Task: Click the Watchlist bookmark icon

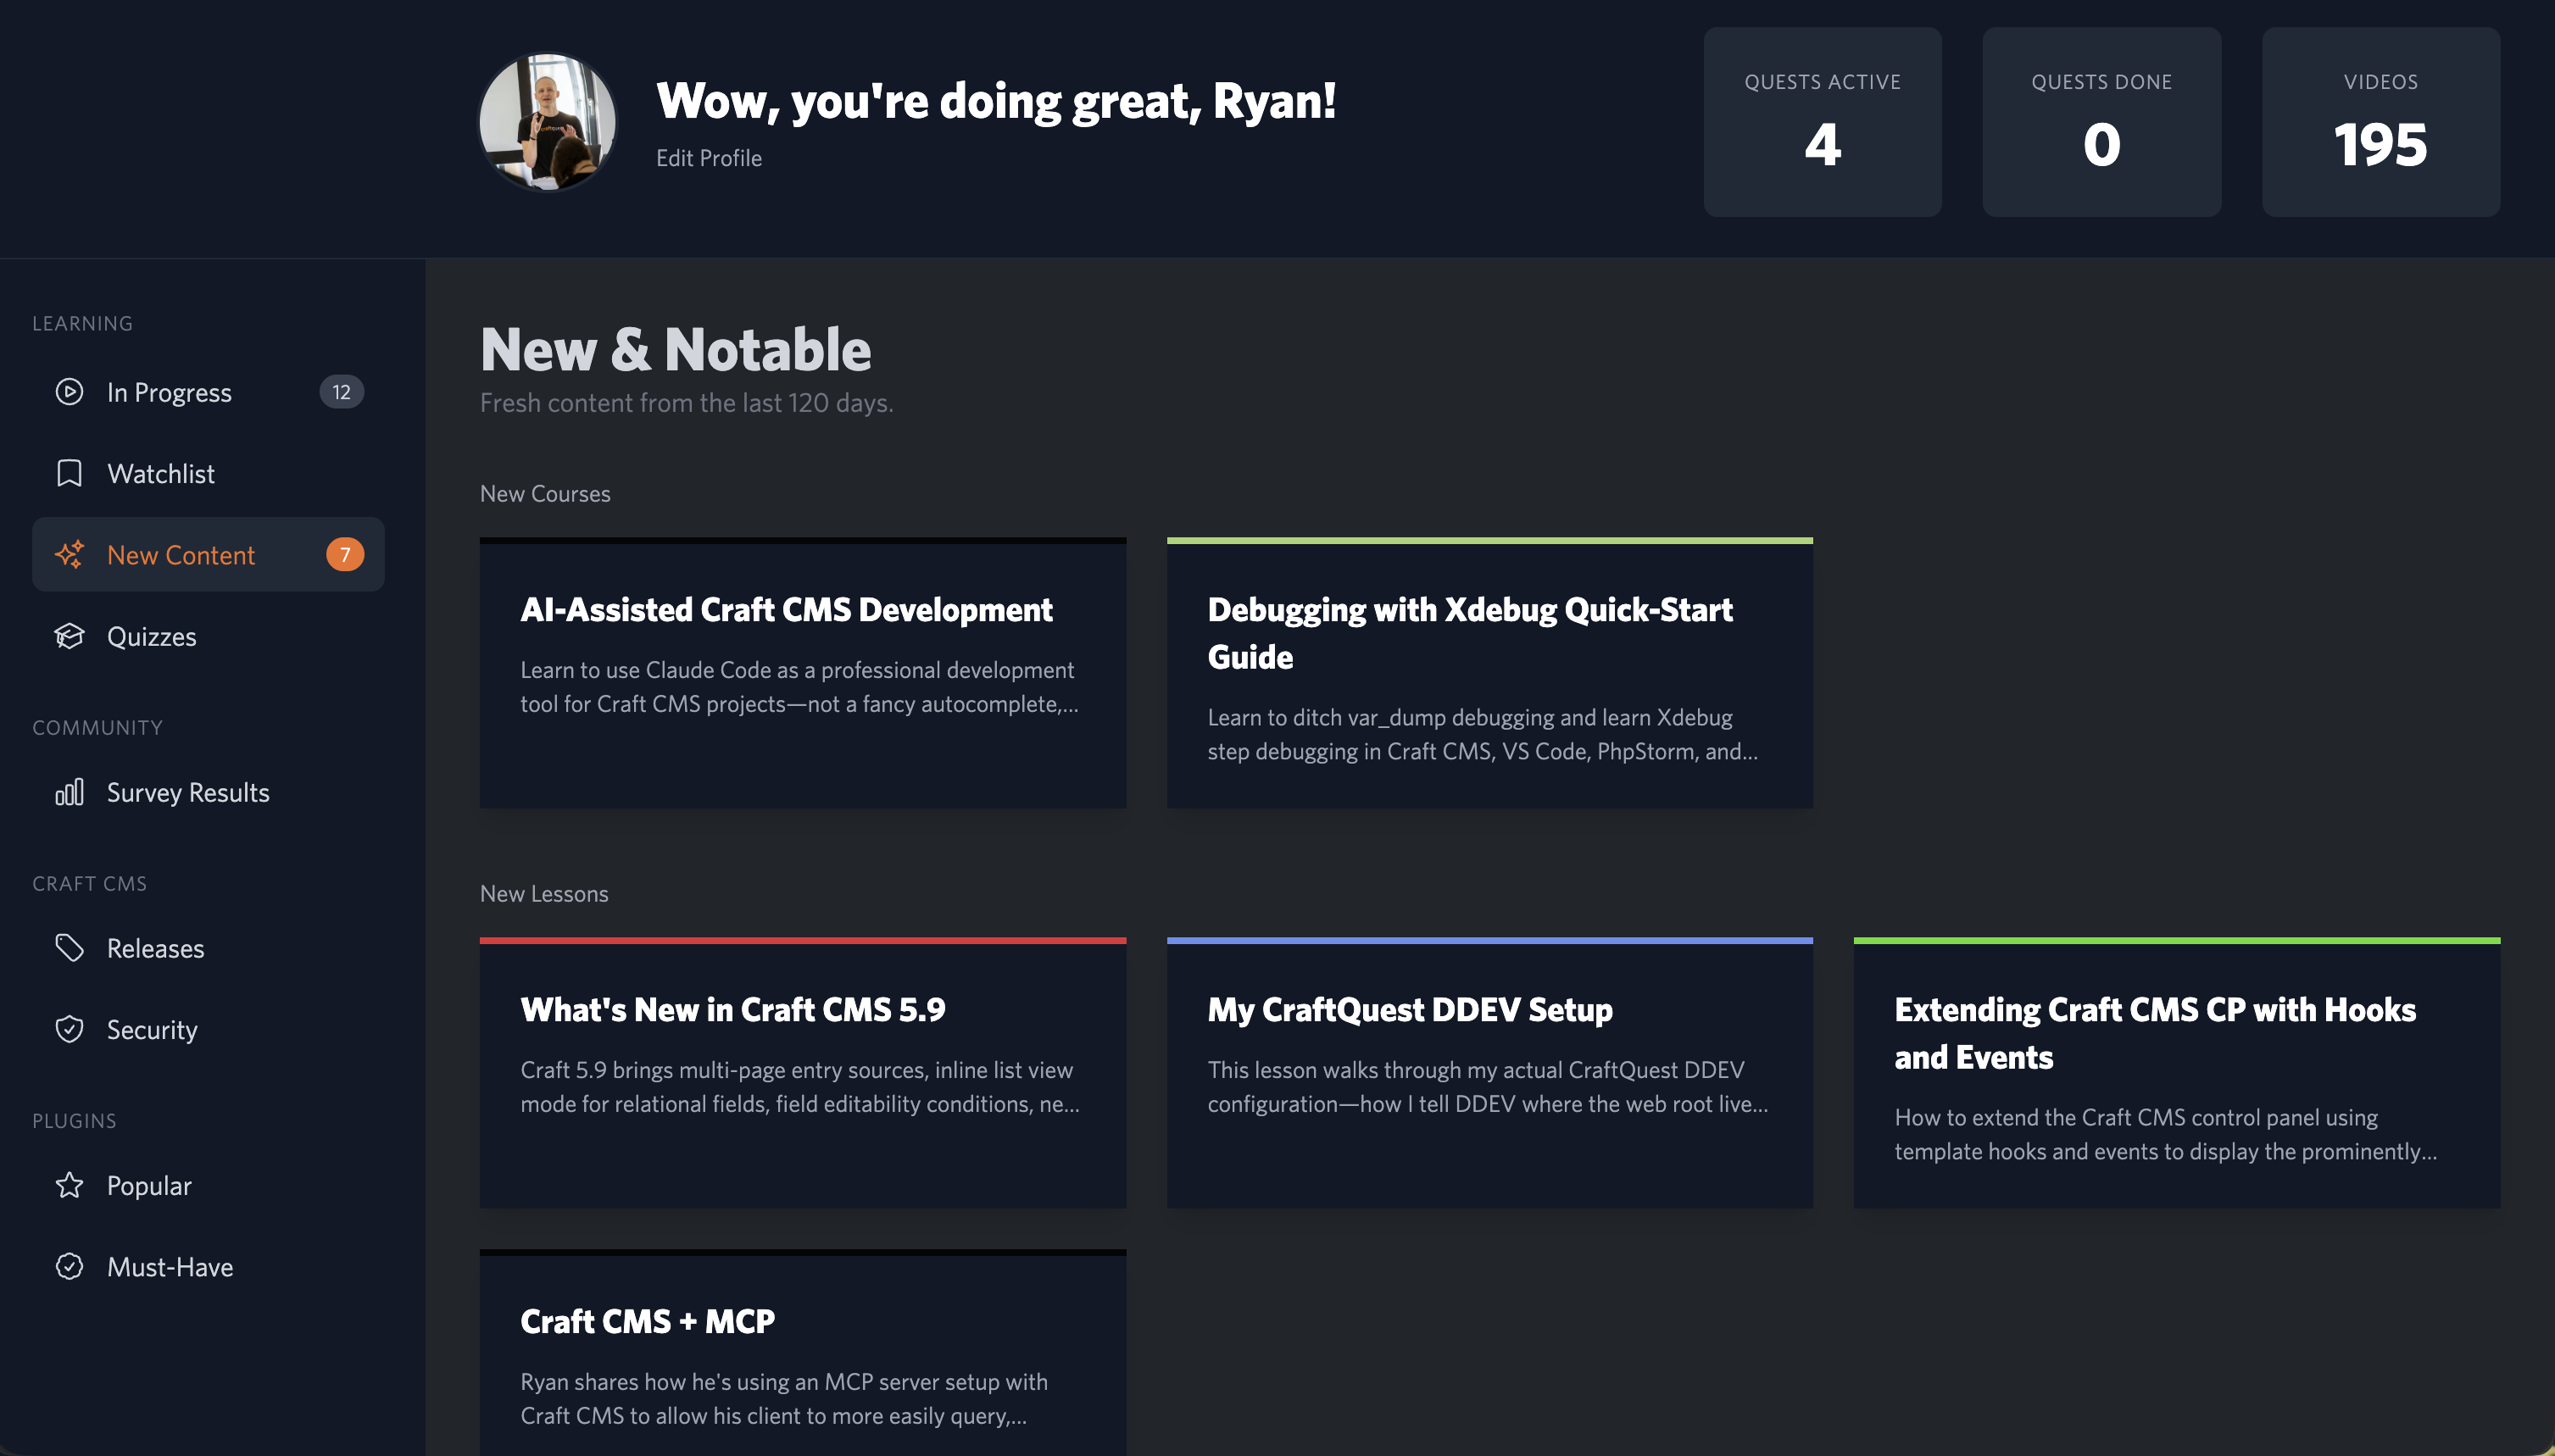Action: [x=69, y=473]
